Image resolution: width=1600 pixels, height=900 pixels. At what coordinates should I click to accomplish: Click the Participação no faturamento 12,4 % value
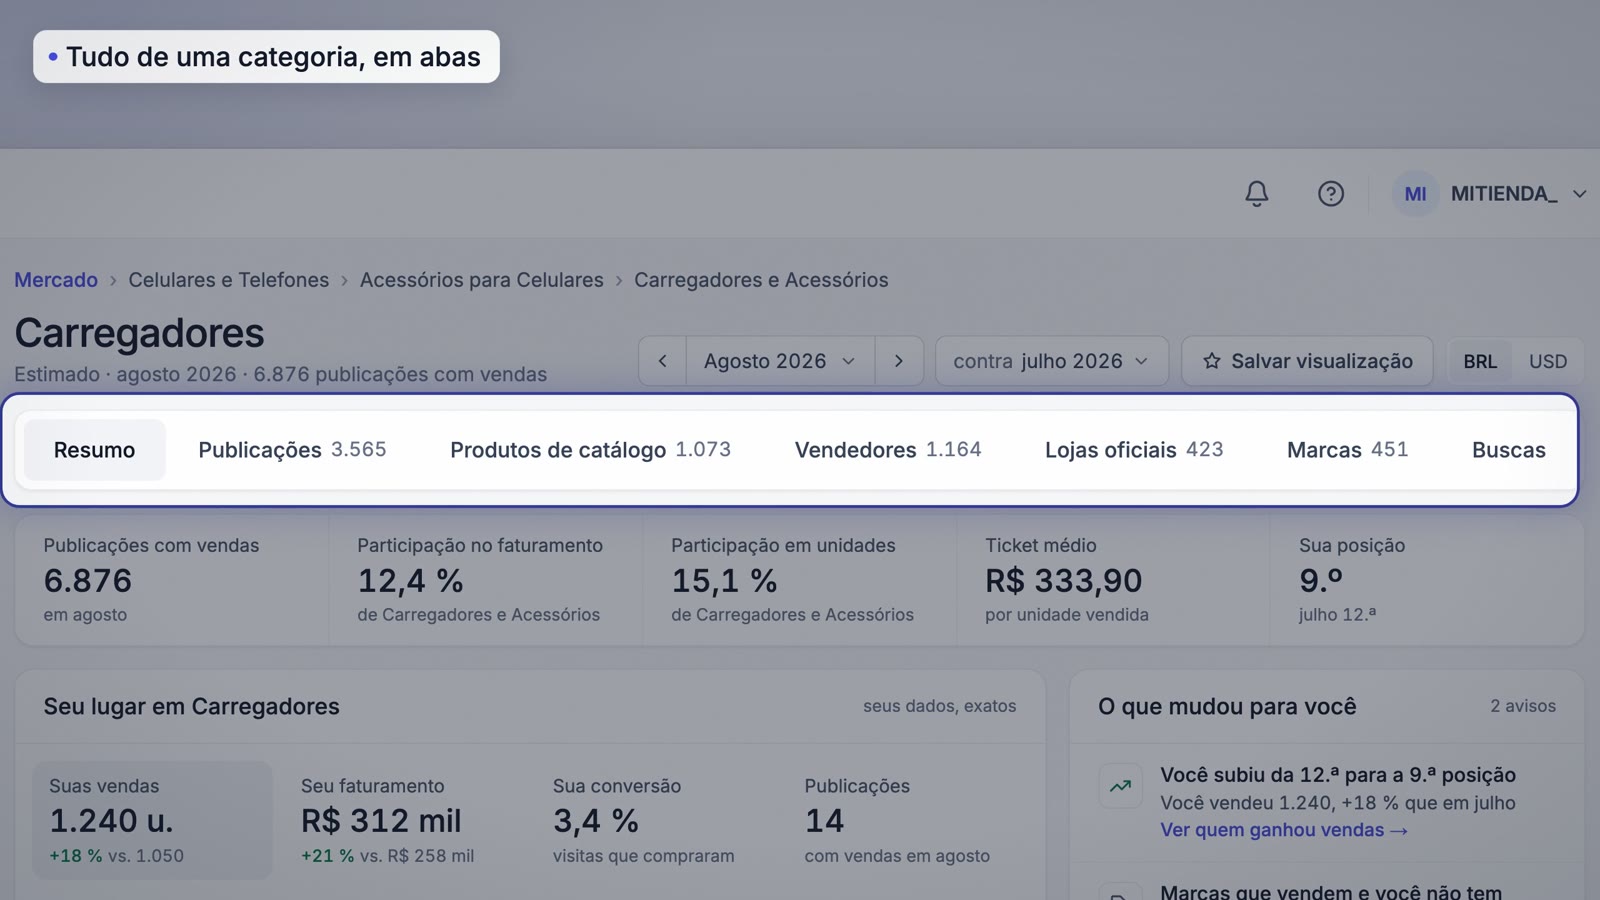410,581
